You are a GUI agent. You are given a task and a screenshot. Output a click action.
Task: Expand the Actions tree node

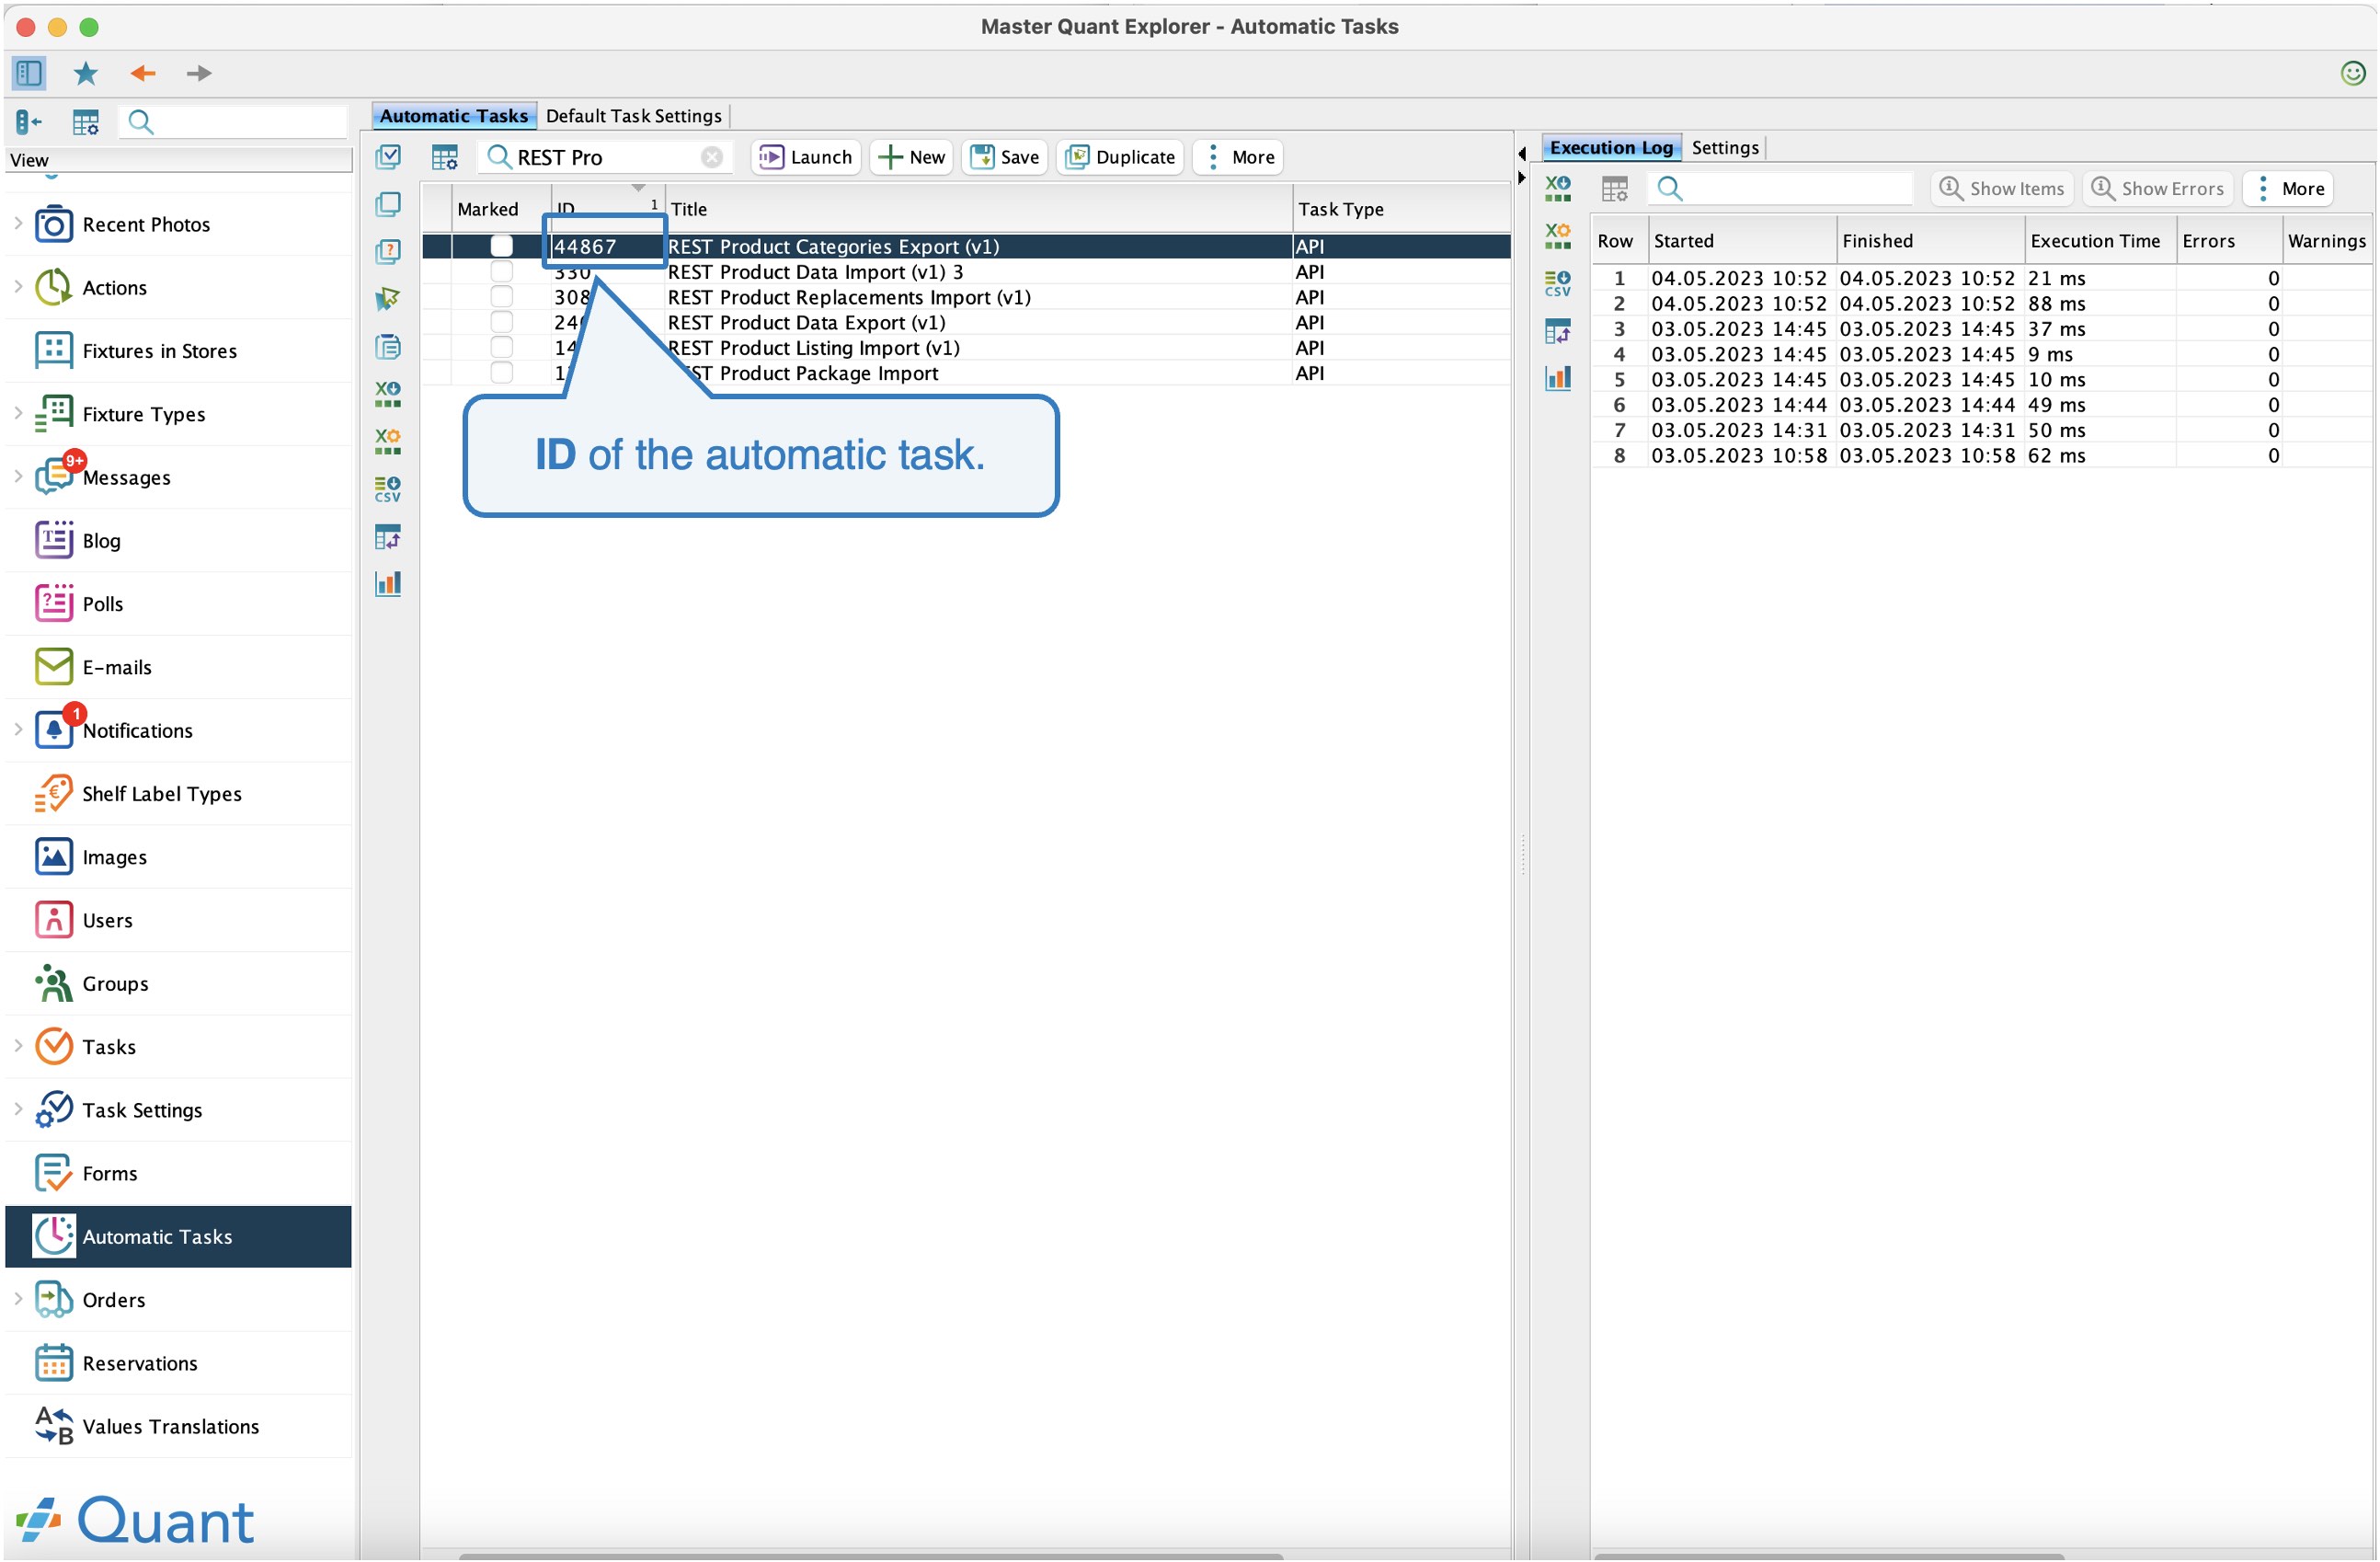point(18,287)
